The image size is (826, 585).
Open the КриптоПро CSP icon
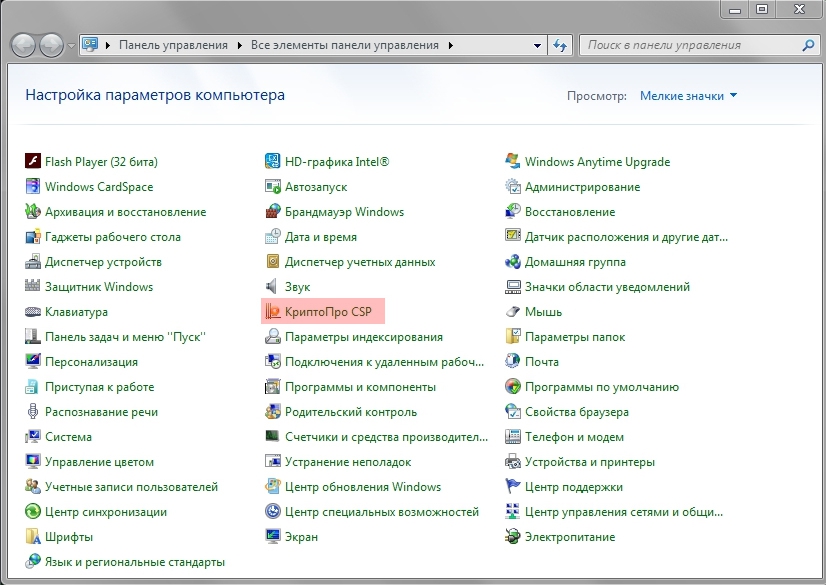(x=272, y=311)
